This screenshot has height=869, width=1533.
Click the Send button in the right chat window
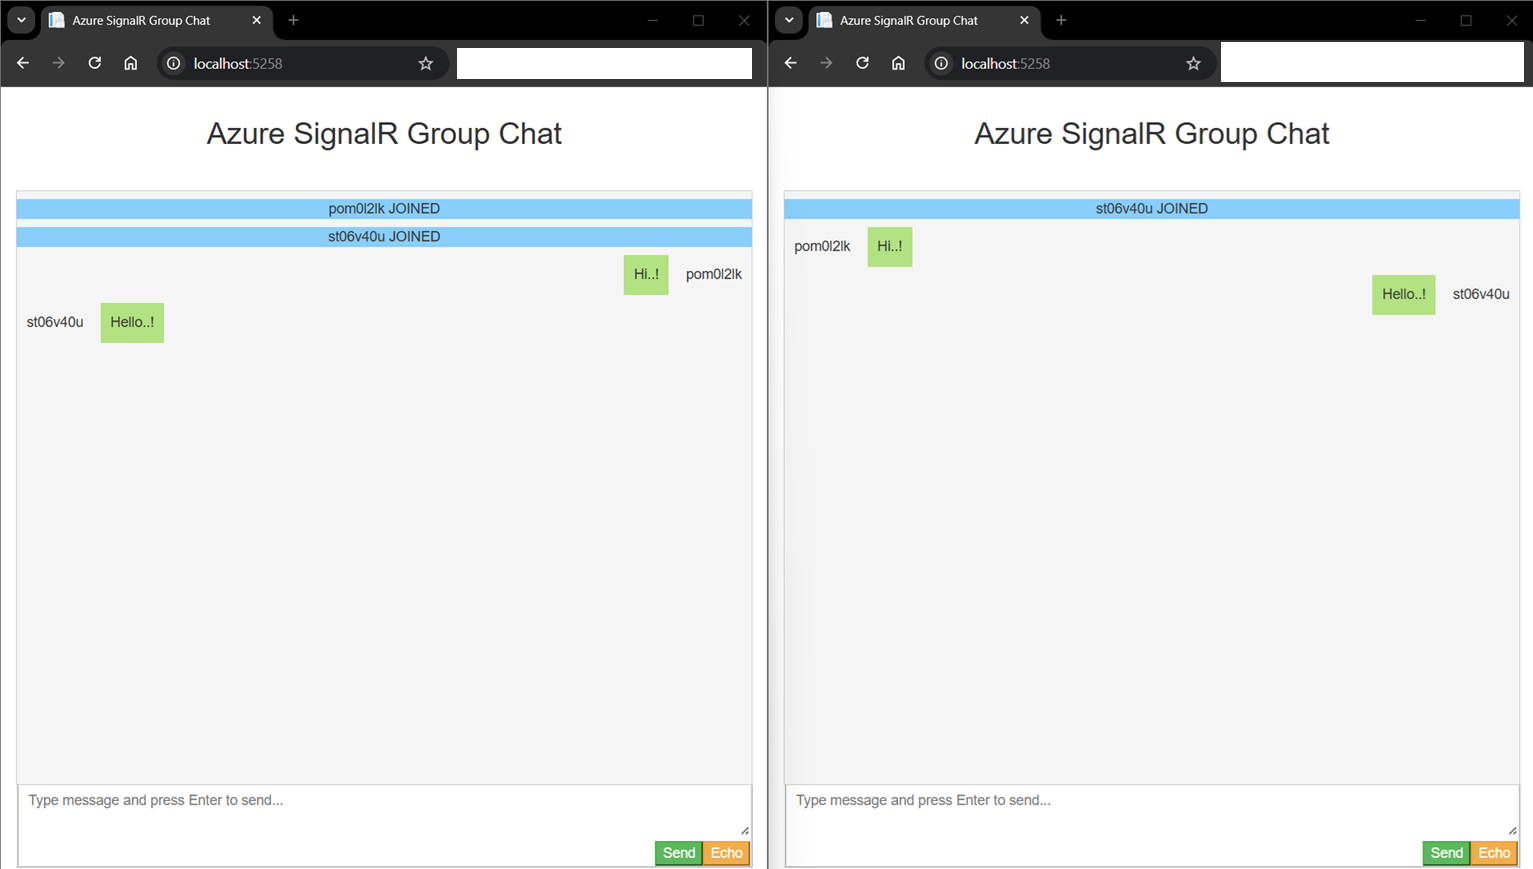[x=1447, y=853]
